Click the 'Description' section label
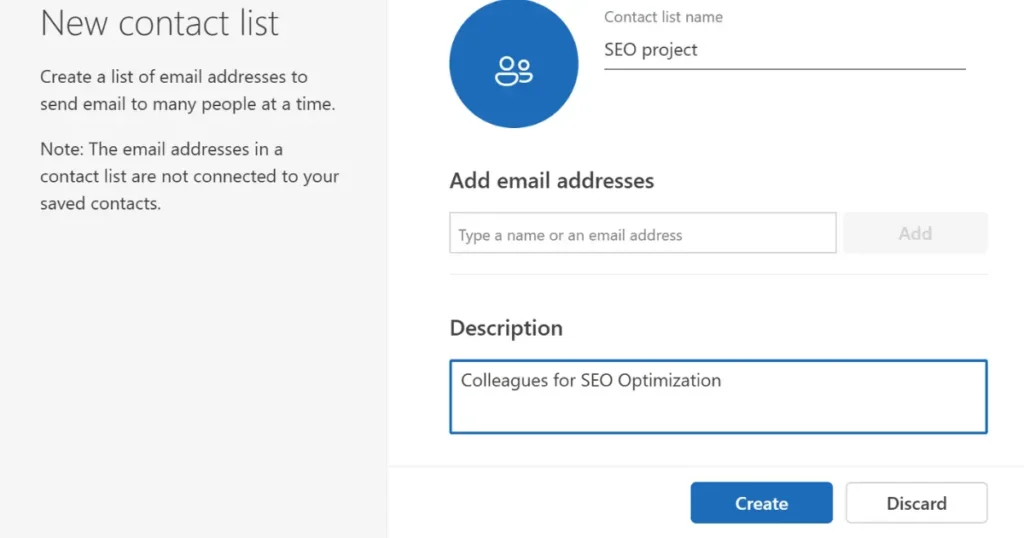The image size is (1024, 538). 506,328
